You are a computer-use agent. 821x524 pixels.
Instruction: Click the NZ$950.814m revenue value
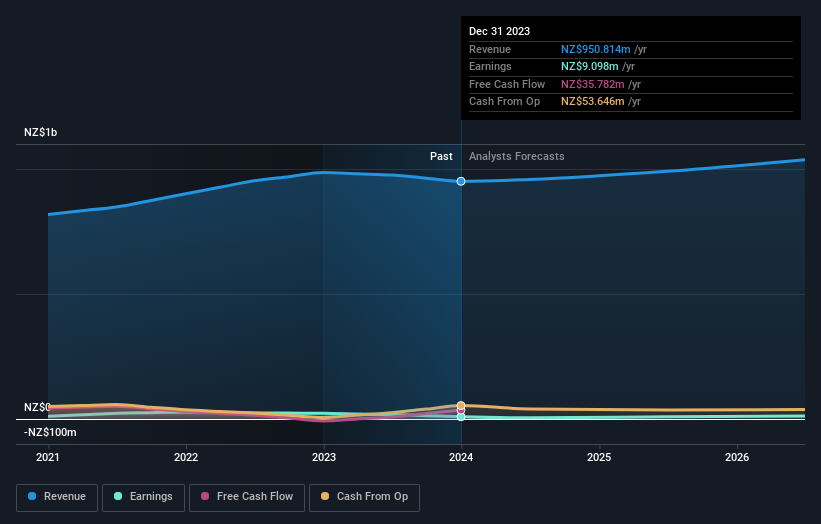pos(595,49)
